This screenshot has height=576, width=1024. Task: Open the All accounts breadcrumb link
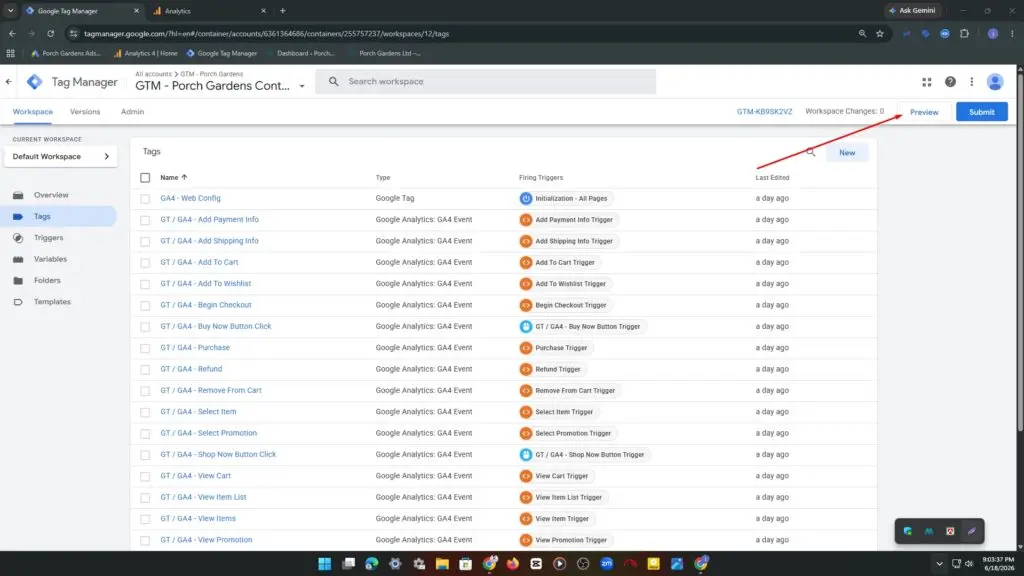pyautogui.click(x=153, y=74)
